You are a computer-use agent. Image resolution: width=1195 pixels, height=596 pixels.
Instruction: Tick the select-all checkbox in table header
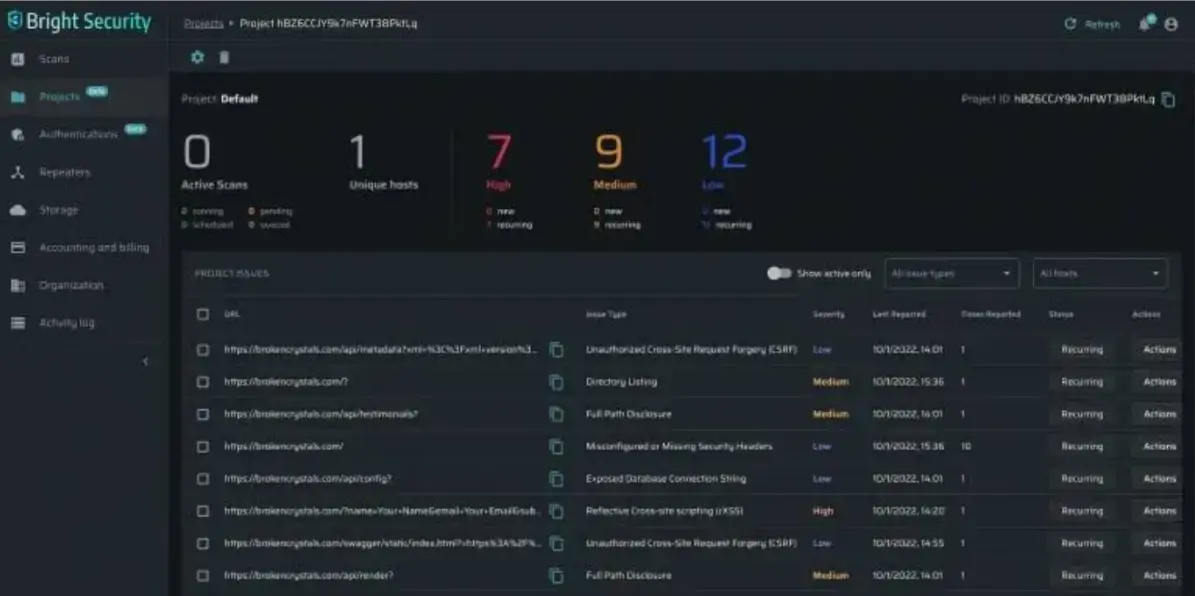click(203, 314)
